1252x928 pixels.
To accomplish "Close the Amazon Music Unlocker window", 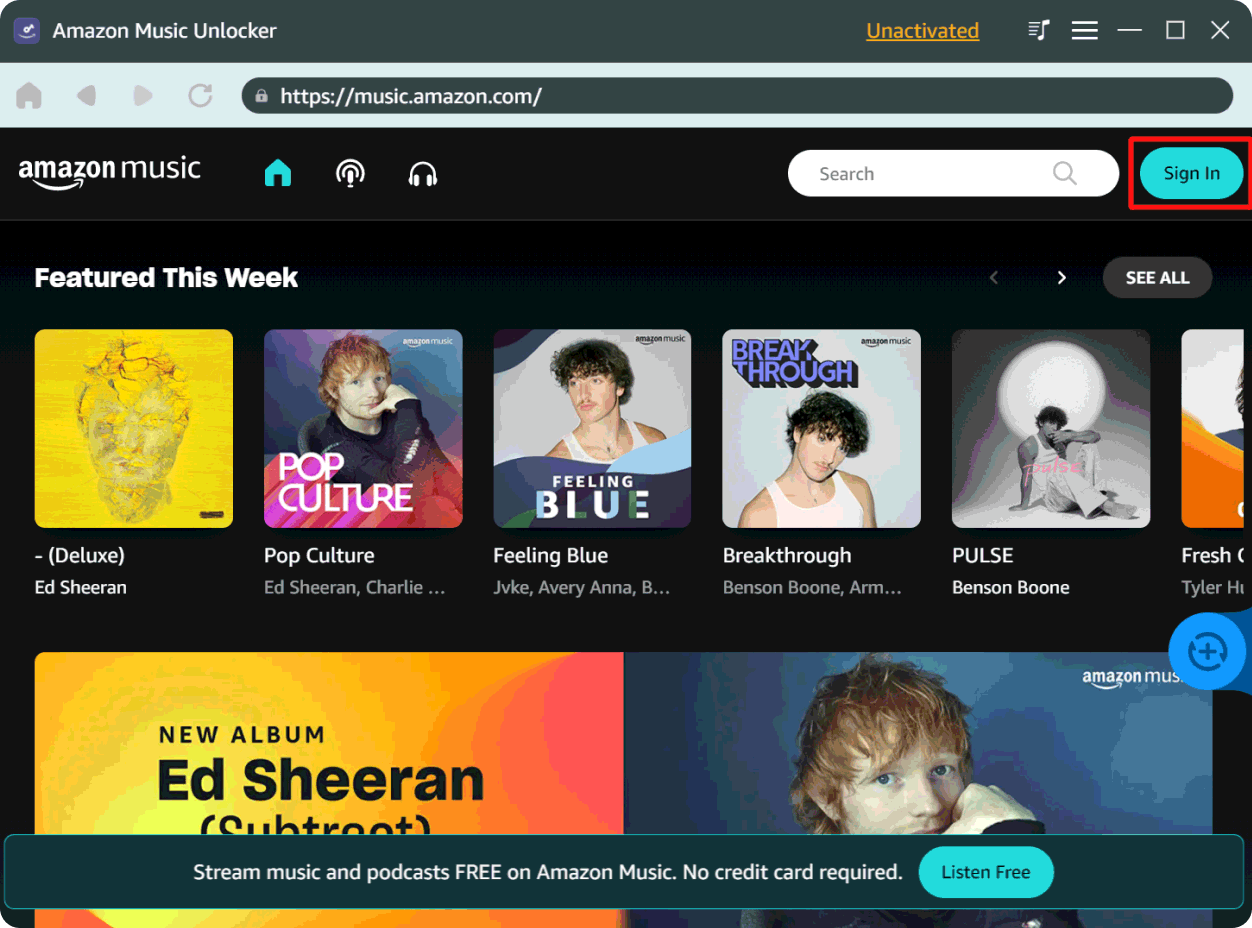I will tap(1220, 30).
